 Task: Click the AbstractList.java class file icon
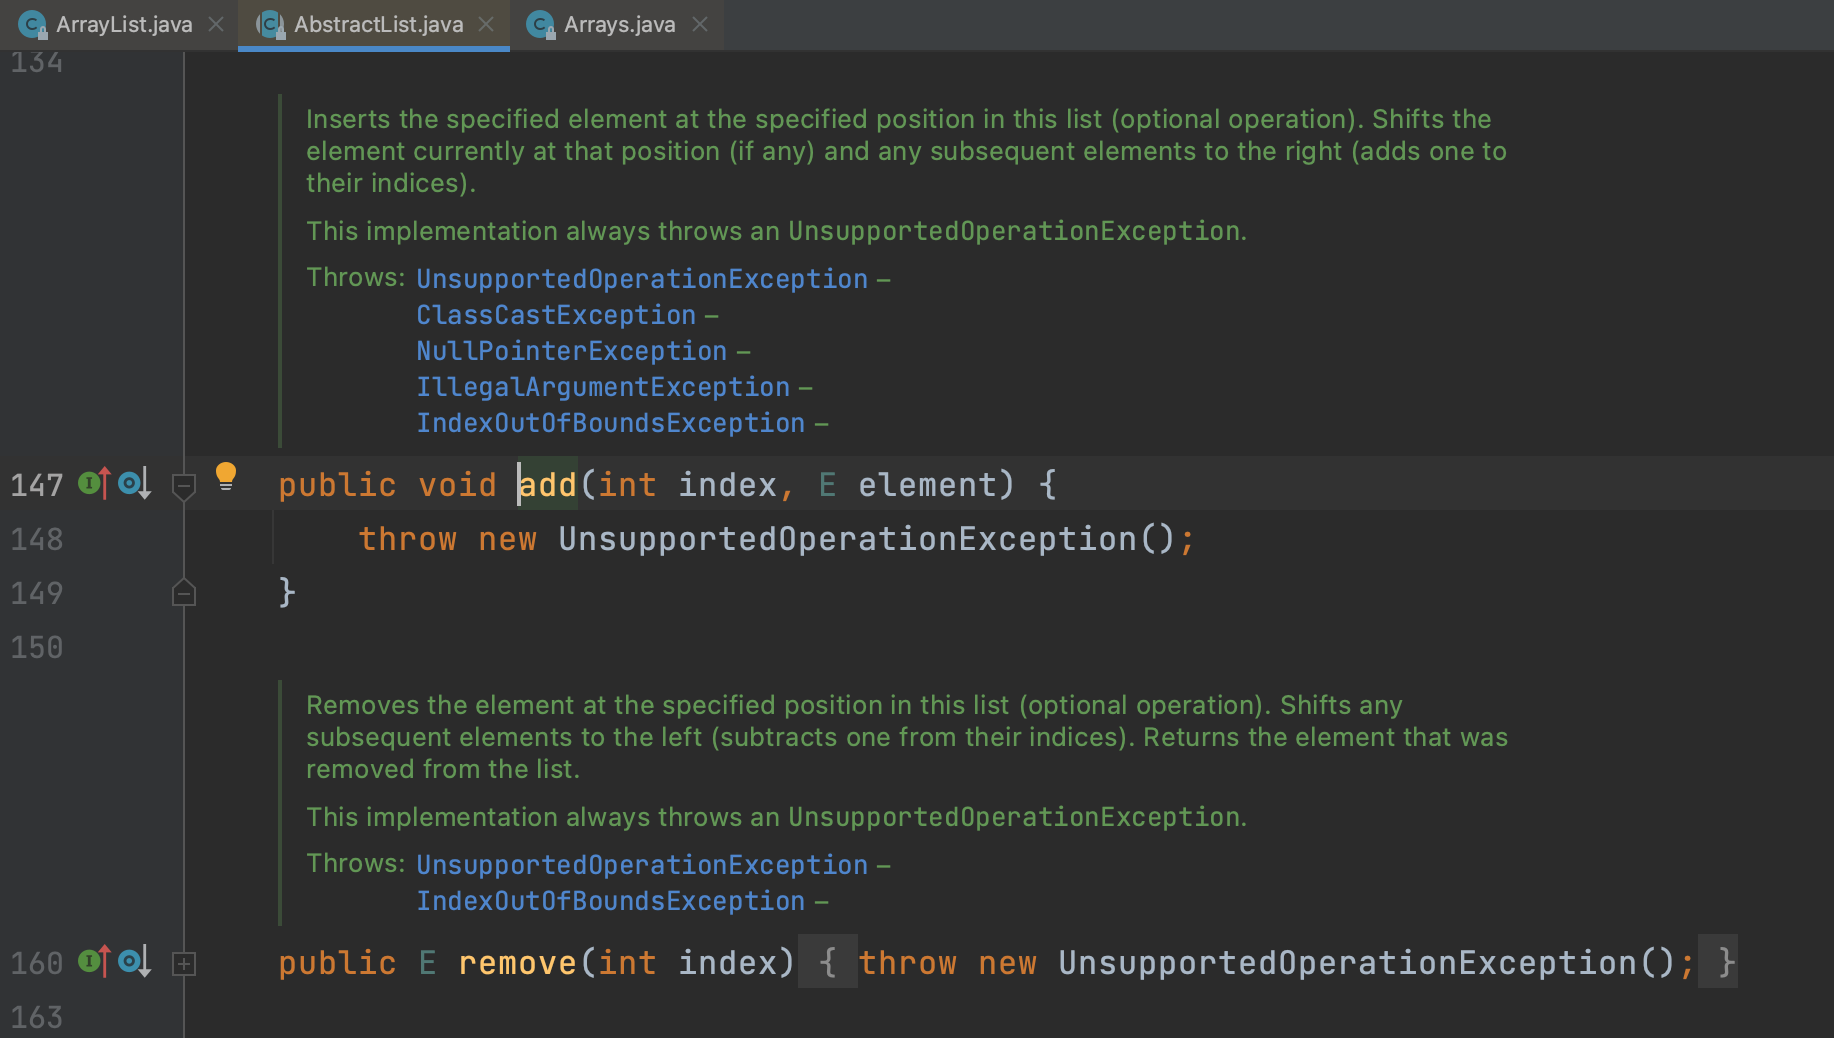click(x=270, y=25)
